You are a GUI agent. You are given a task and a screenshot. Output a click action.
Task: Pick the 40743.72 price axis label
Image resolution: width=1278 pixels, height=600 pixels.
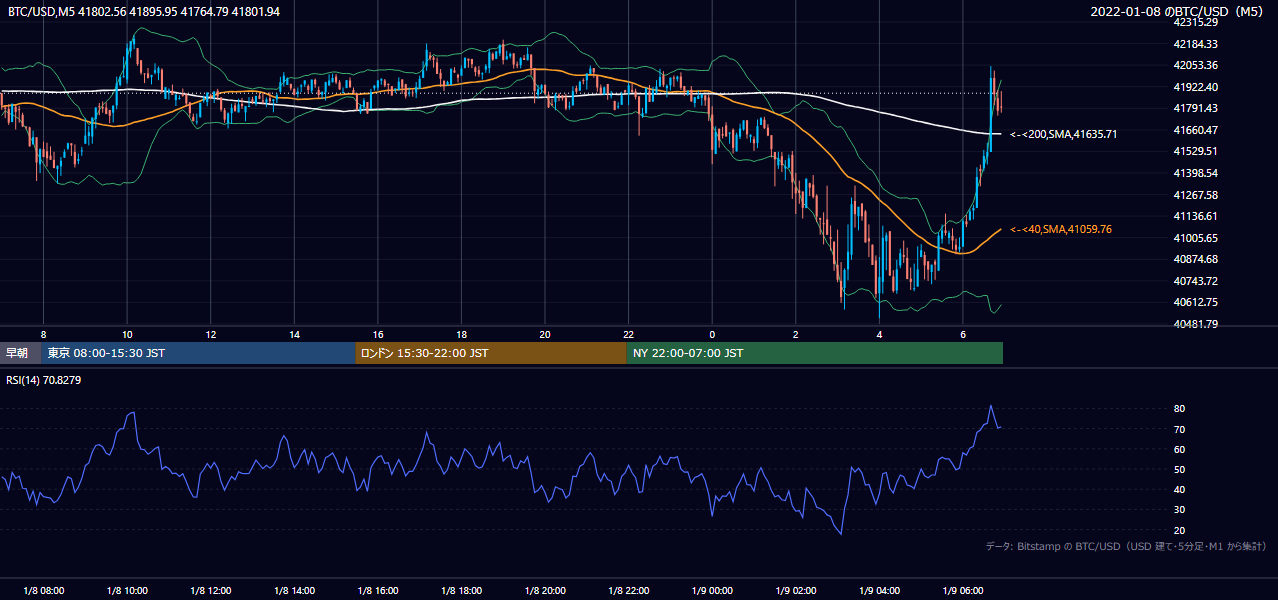1196,281
